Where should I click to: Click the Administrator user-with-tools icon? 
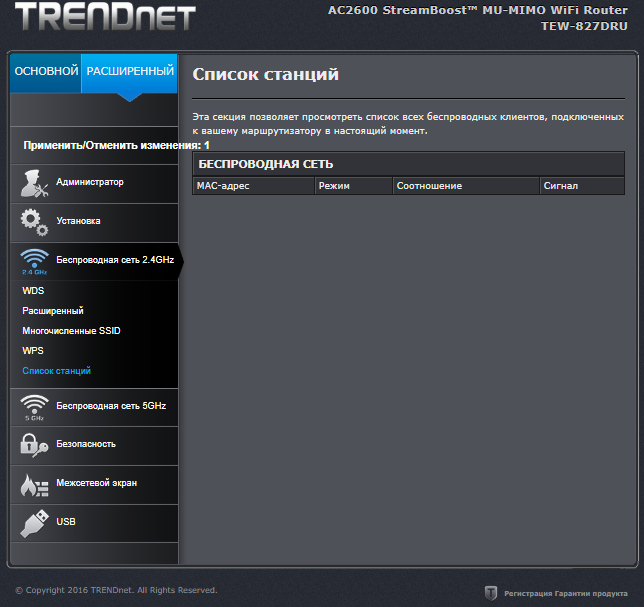34,183
